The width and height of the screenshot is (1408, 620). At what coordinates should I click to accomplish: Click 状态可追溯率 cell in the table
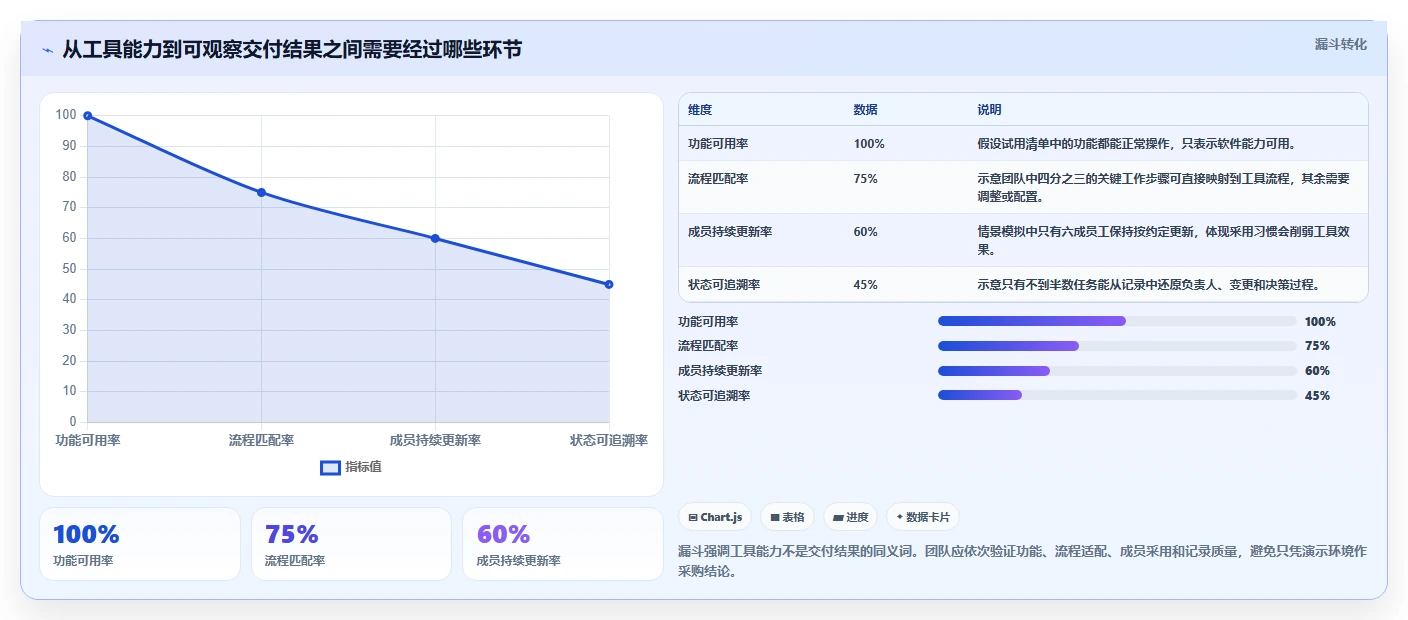(x=724, y=285)
